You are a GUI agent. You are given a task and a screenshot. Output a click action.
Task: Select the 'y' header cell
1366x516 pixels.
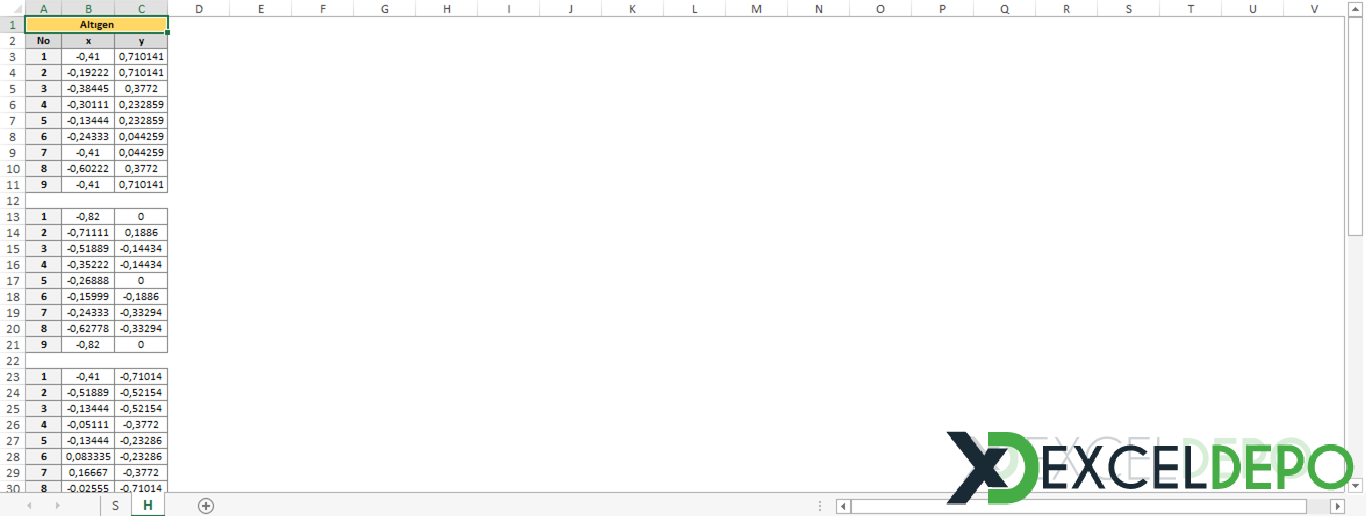(141, 40)
